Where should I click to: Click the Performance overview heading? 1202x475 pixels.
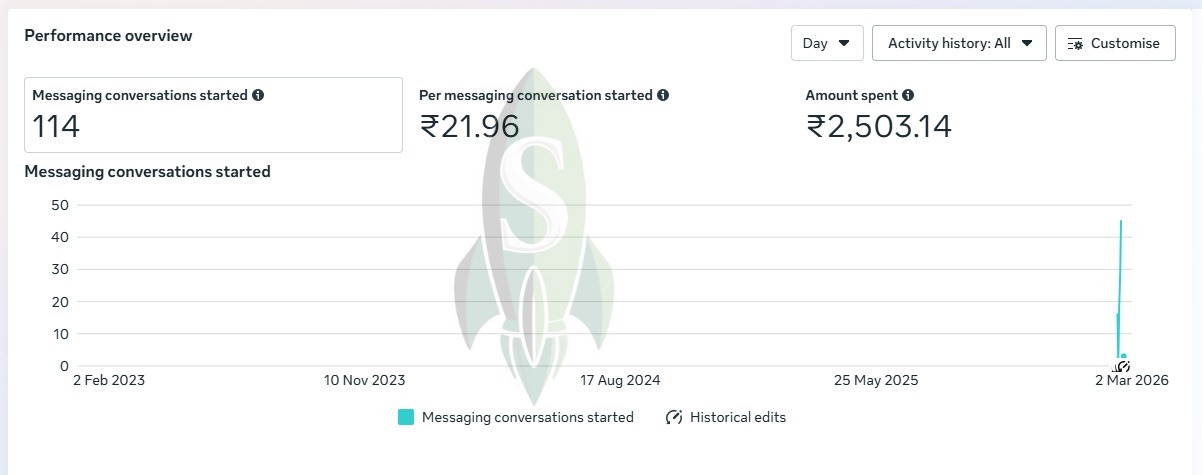click(x=108, y=36)
